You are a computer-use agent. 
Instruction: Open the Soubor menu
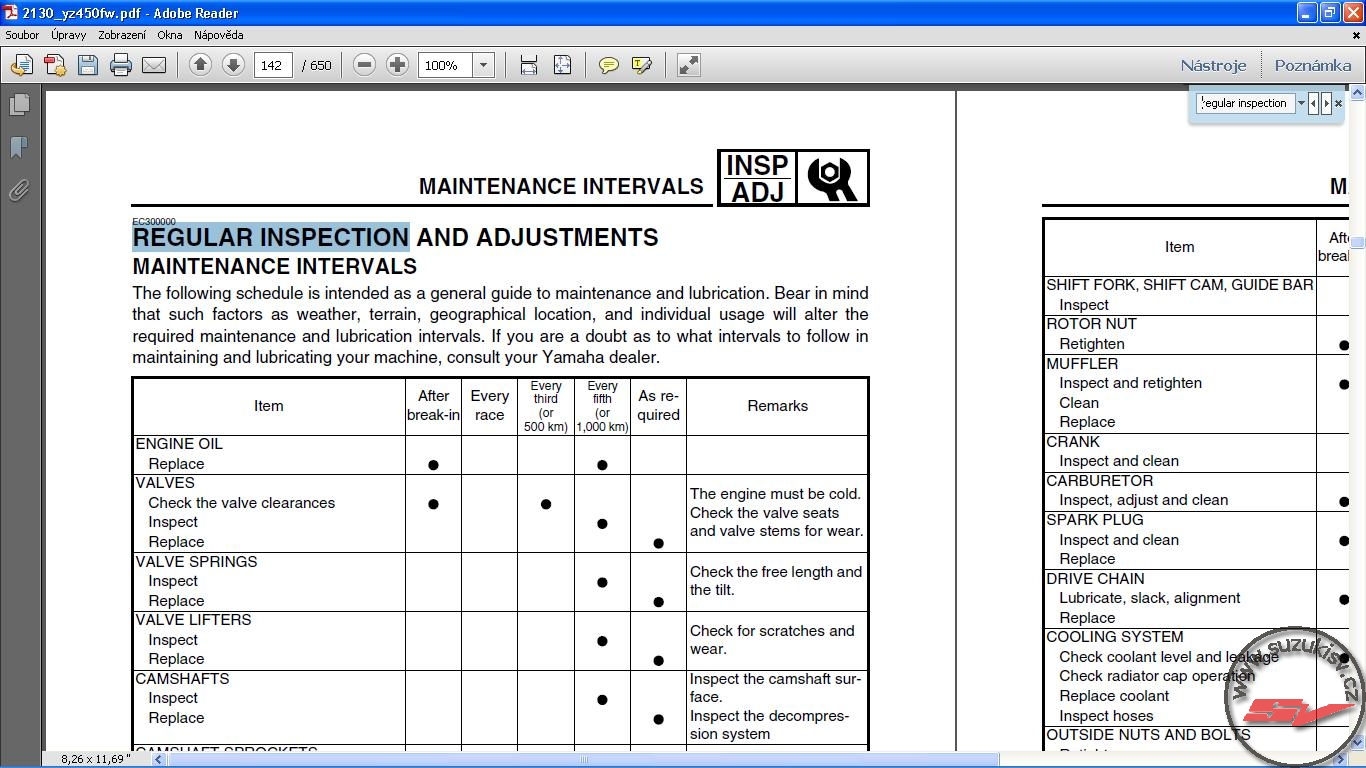[22, 35]
